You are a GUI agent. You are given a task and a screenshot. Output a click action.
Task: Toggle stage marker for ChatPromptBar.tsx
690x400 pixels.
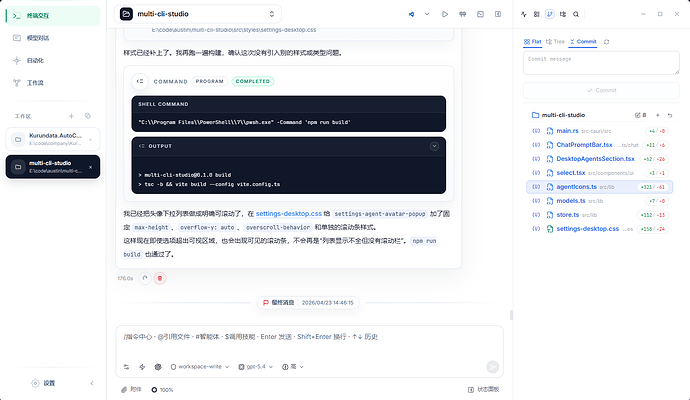[x=536, y=145]
